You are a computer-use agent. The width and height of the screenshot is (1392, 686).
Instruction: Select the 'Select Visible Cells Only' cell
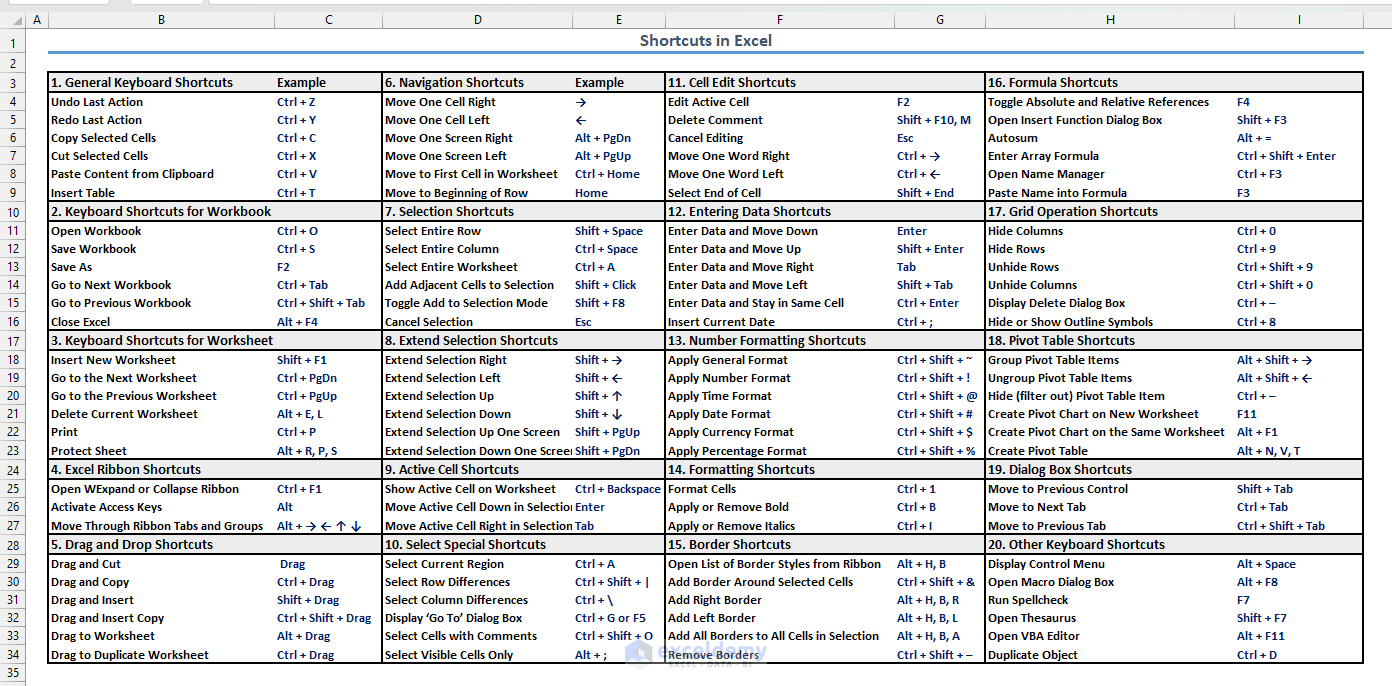[478, 655]
